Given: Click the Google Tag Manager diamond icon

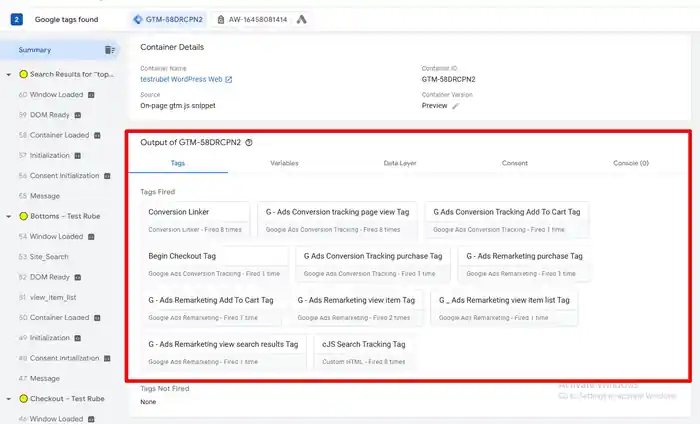Looking at the screenshot, I should [x=138, y=20].
